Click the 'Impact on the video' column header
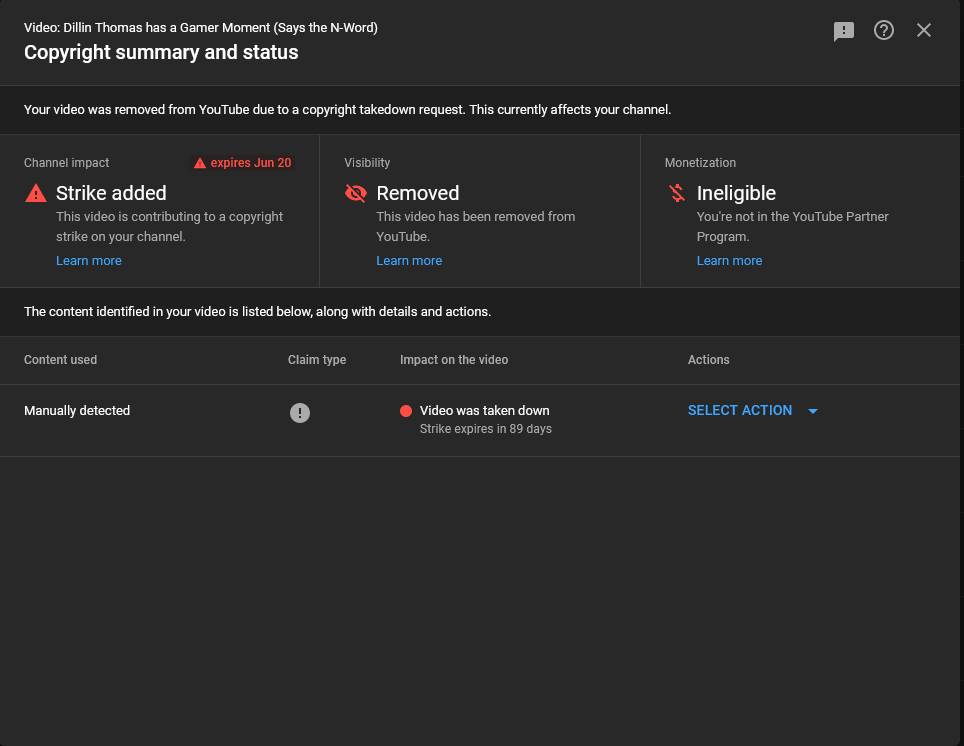964x746 pixels. 454,360
